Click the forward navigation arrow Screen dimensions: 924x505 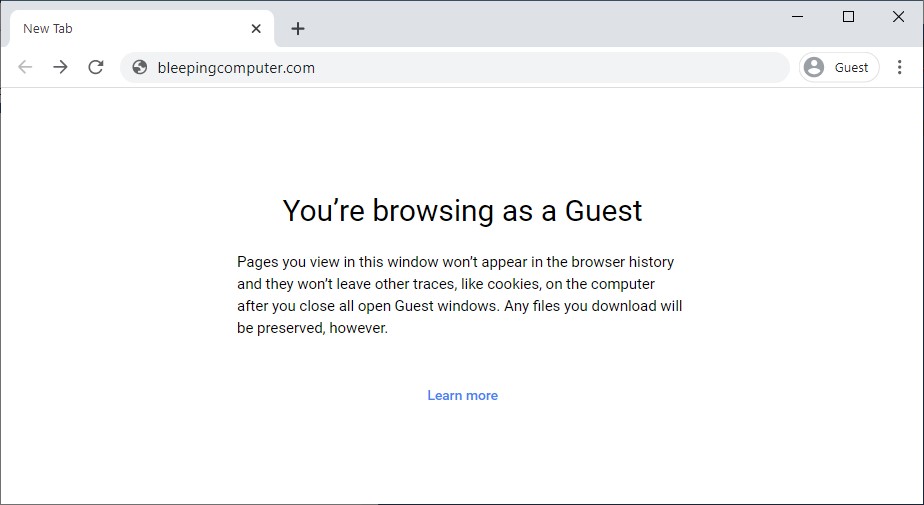click(x=60, y=67)
